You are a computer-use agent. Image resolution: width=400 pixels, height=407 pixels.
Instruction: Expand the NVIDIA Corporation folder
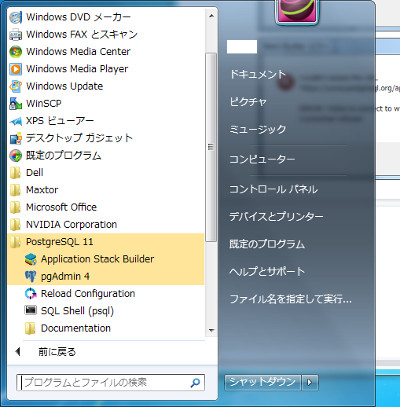point(105,225)
